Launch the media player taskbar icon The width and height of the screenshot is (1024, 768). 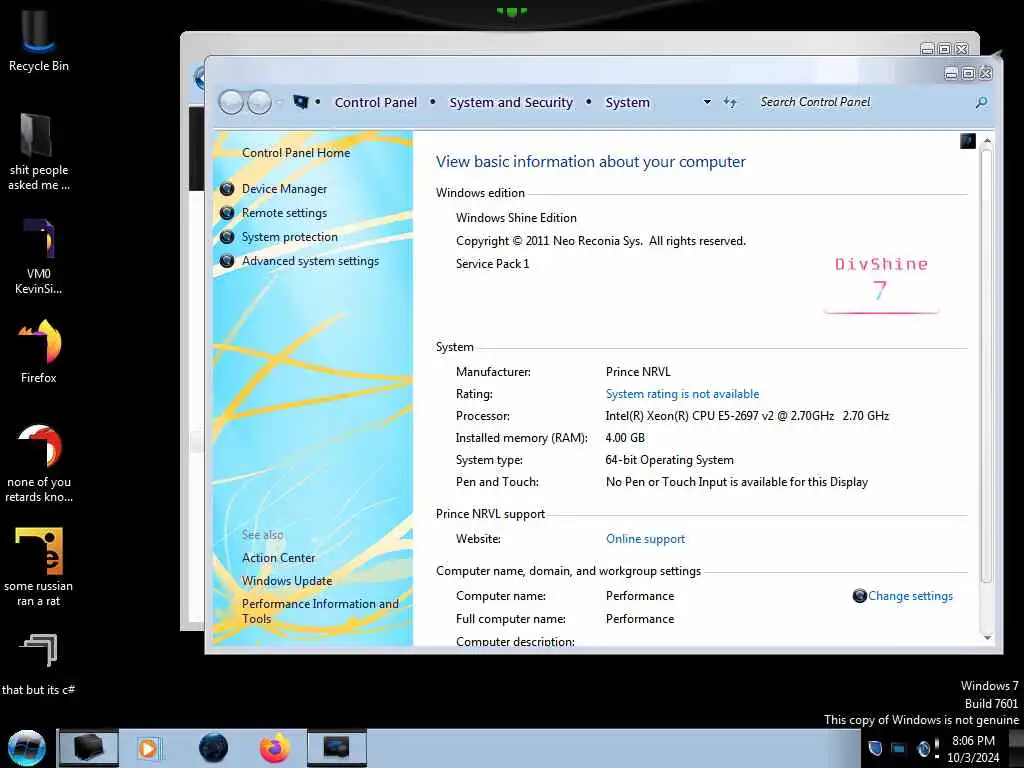(x=148, y=748)
